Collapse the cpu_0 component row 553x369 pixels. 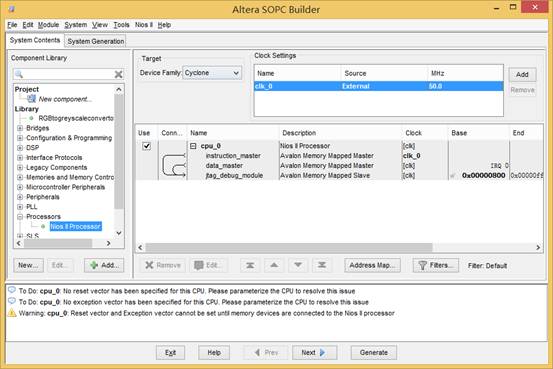point(193,146)
